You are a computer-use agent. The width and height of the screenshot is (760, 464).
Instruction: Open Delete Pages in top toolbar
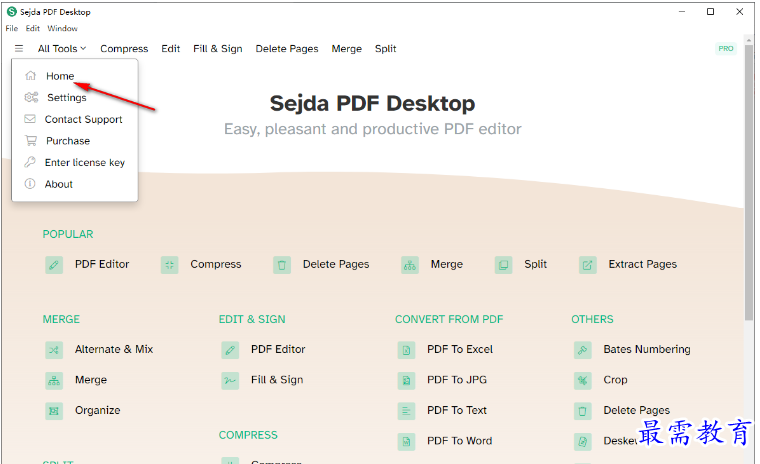coord(287,48)
